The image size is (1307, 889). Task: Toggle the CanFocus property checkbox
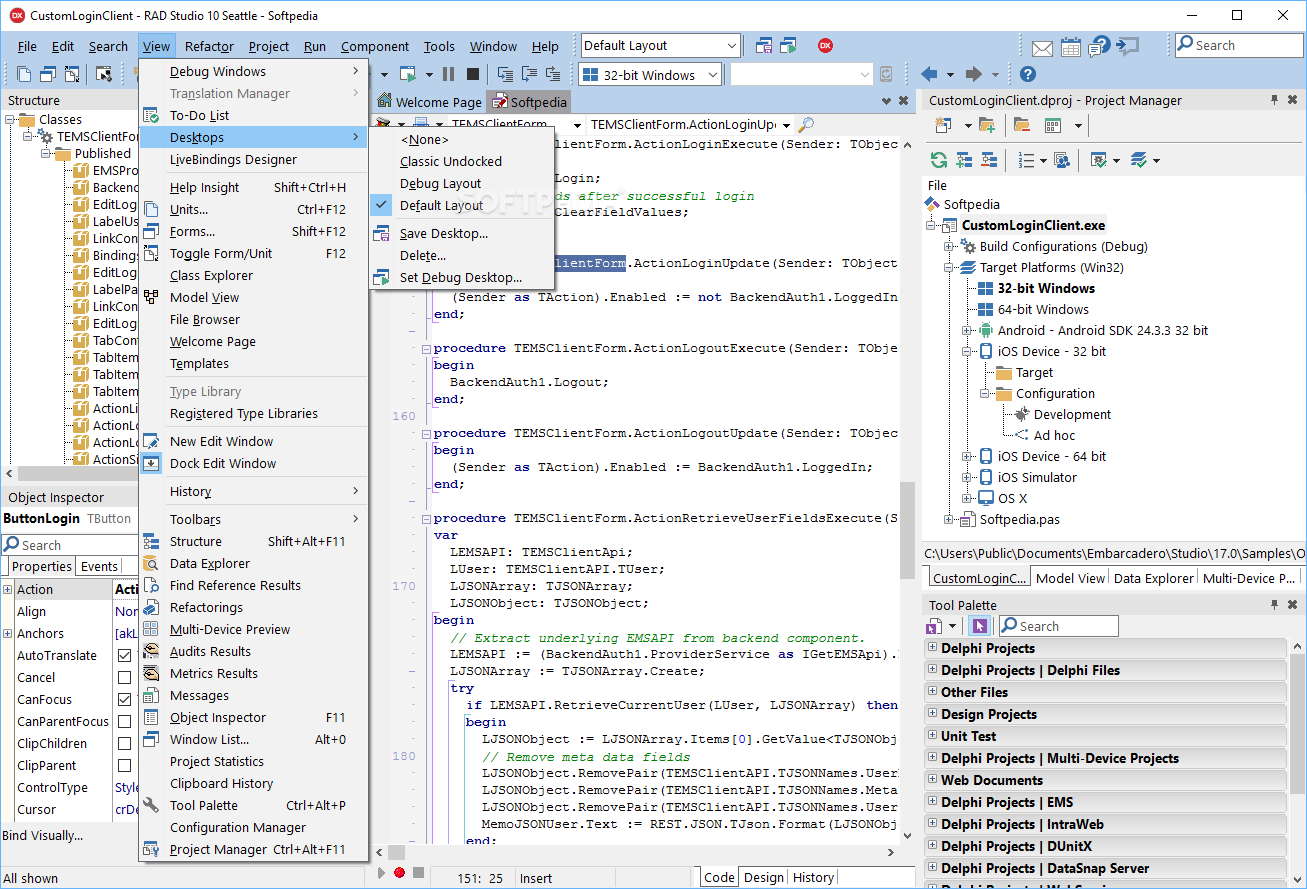[x=125, y=700]
